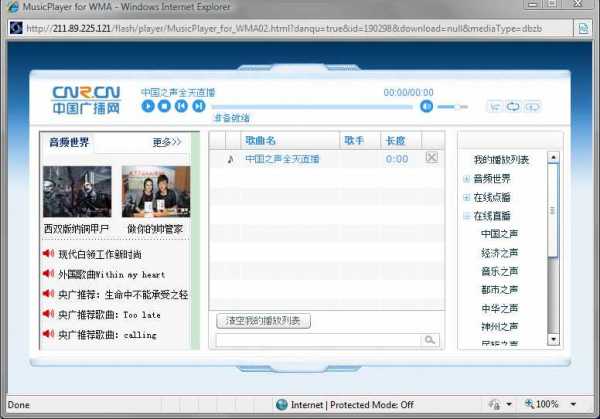
Task: Sort by 长度 column header
Action: tap(396, 141)
